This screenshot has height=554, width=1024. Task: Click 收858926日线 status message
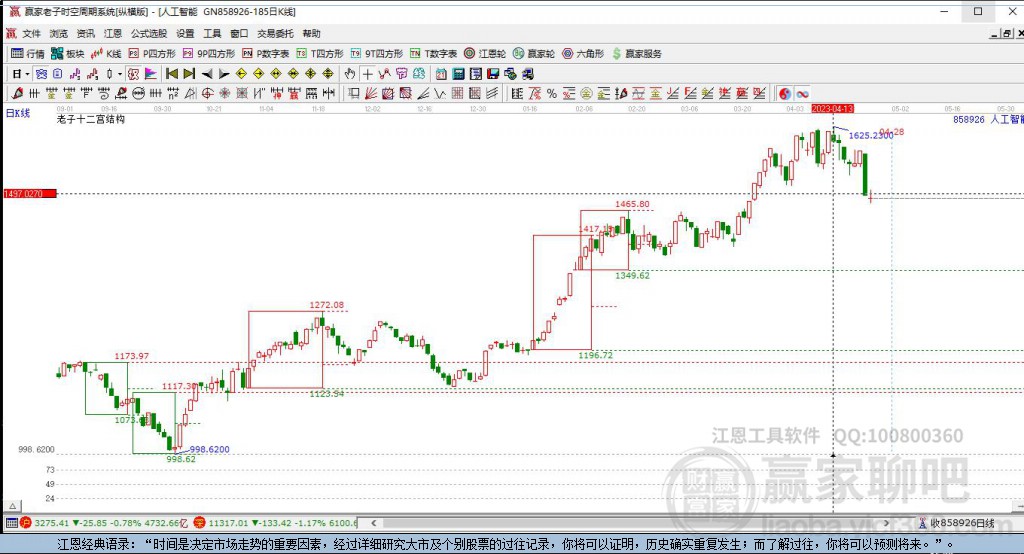(x=962, y=523)
